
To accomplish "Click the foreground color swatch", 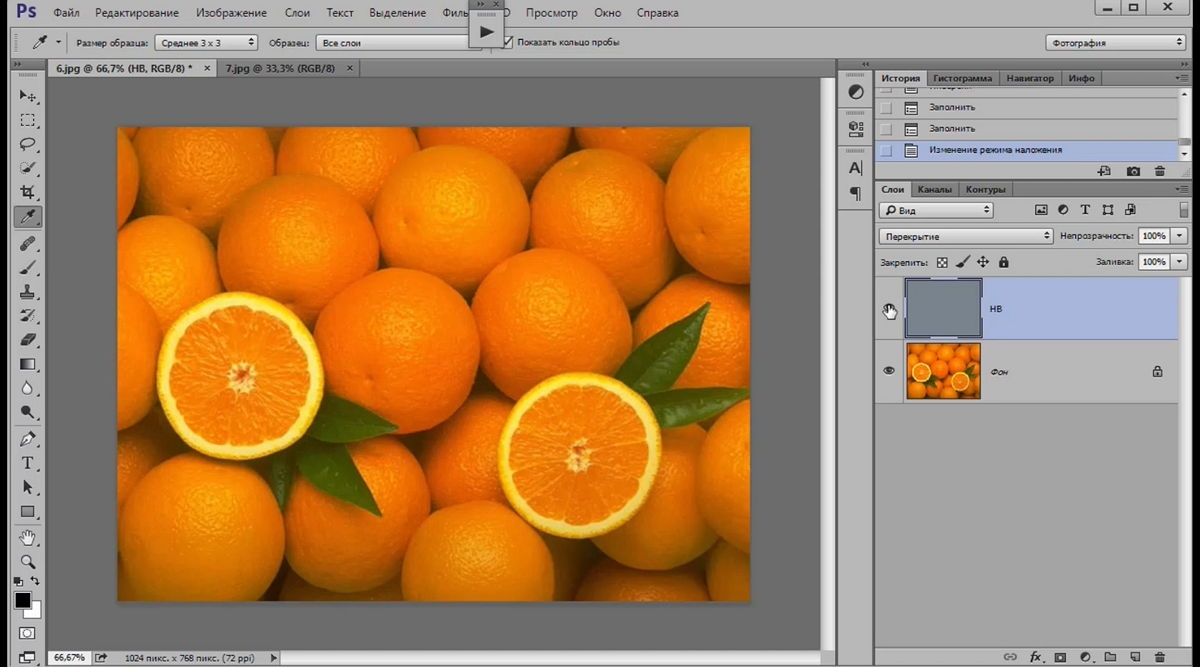I will (22, 600).
